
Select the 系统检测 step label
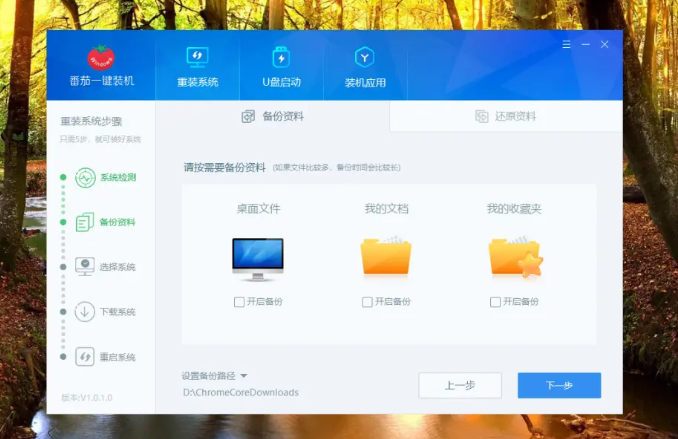tap(118, 177)
